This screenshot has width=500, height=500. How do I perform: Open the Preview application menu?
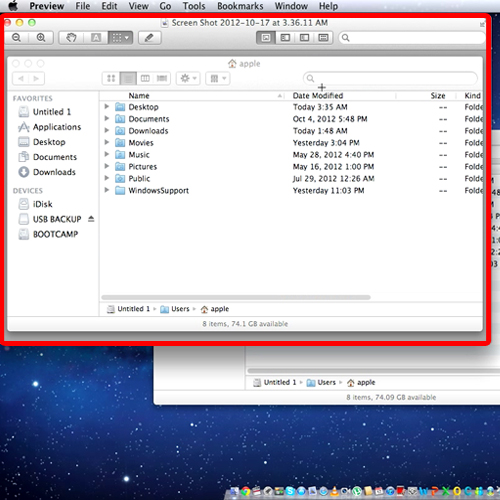pos(47,6)
